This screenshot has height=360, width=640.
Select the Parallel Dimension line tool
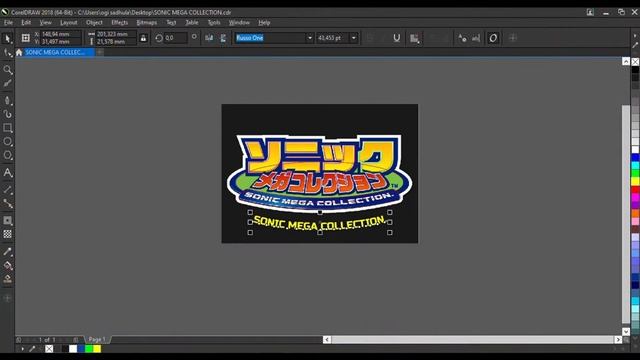tap(7, 189)
